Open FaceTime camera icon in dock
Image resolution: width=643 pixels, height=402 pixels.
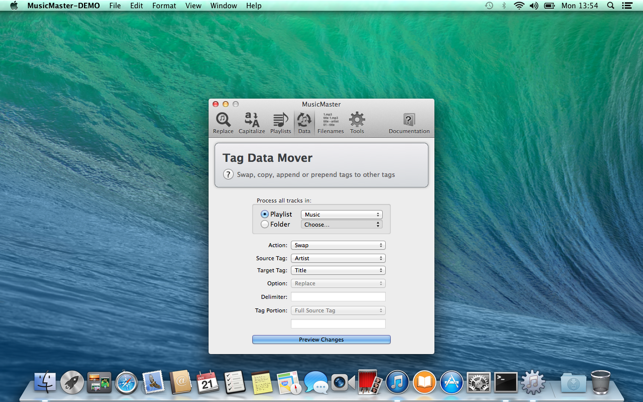point(343,382)
